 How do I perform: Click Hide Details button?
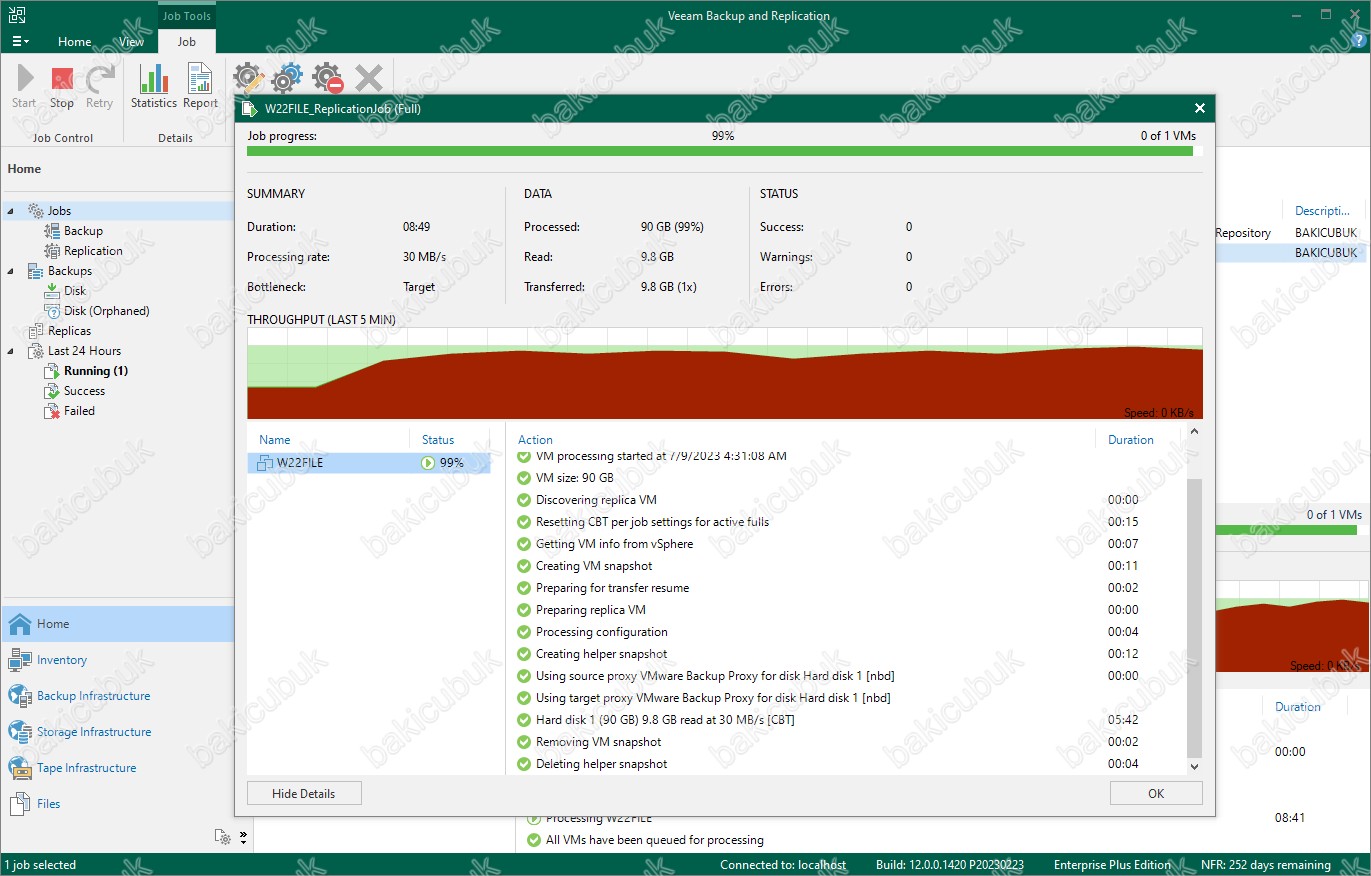pos(304,793)
